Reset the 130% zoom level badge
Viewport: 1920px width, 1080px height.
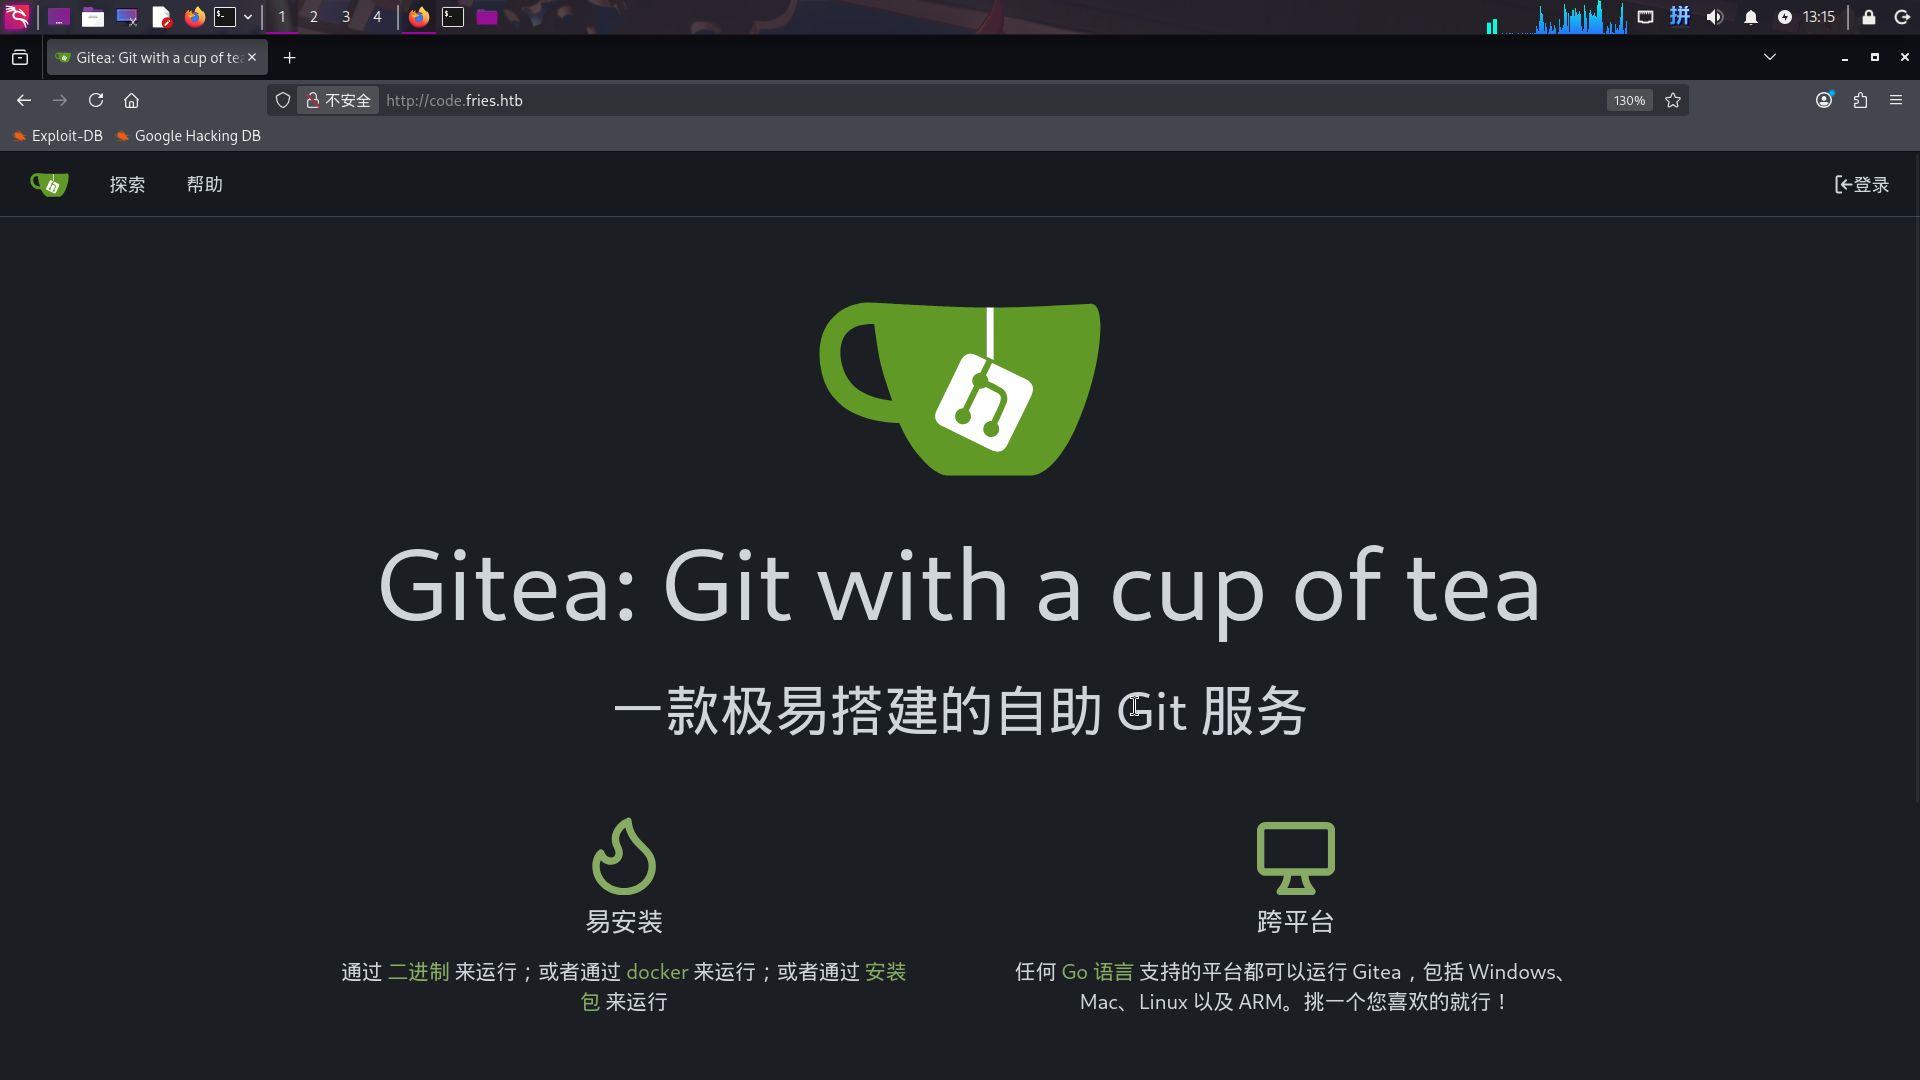pos(1629,100)
